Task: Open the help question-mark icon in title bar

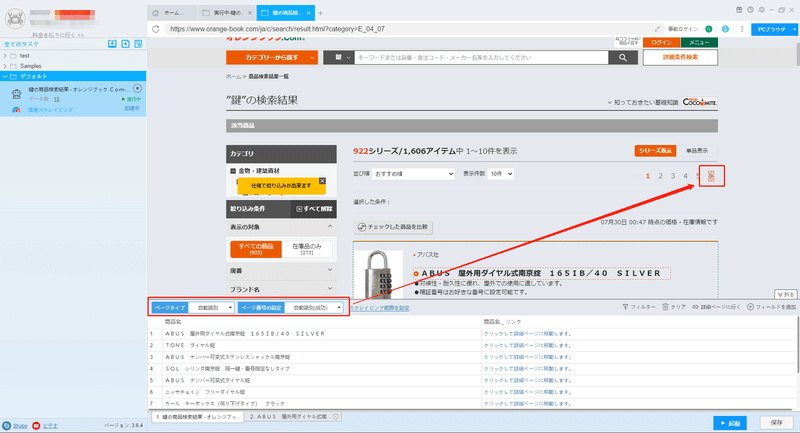Action: tap(750, 10)
